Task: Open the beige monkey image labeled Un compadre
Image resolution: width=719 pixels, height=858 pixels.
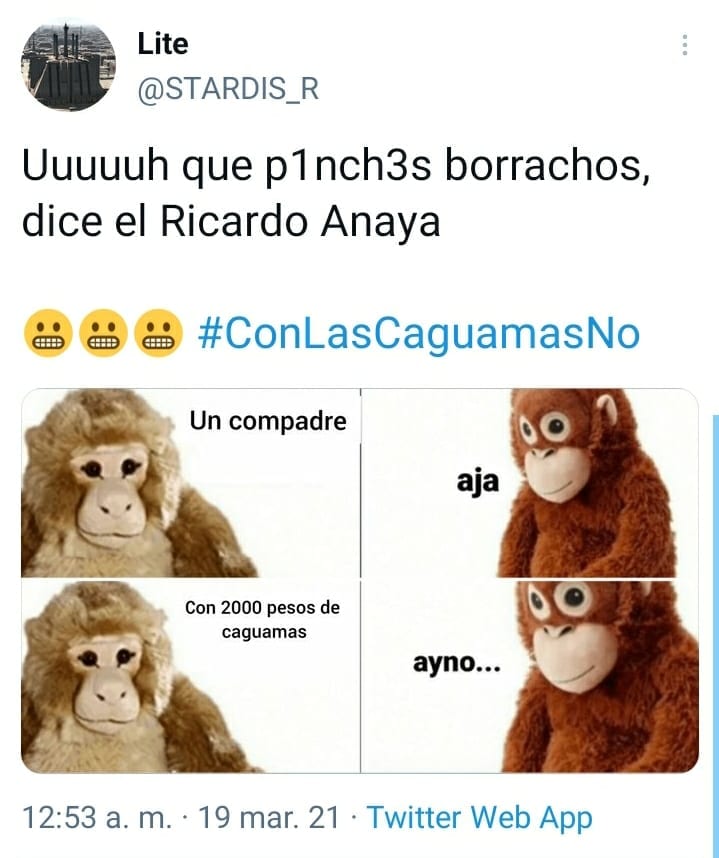Action: tap(190, 483)
